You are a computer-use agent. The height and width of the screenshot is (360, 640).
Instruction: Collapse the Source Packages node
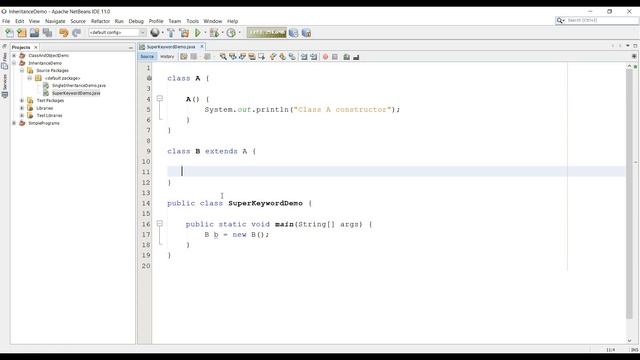(22, 70)
